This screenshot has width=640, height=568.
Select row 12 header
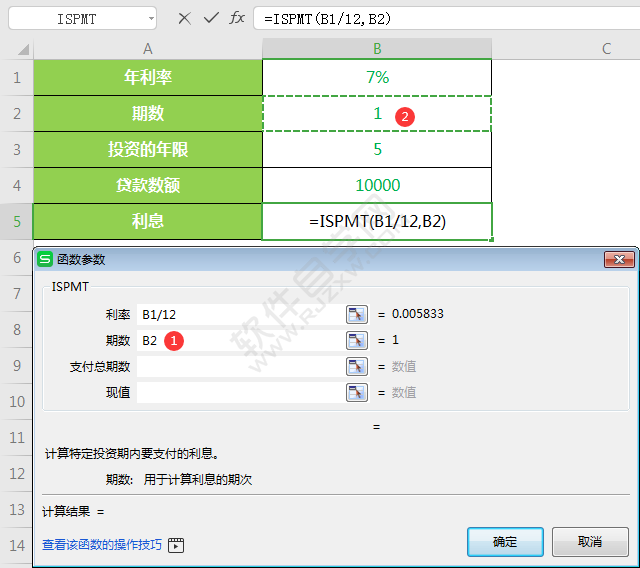[x=17, y=474]
